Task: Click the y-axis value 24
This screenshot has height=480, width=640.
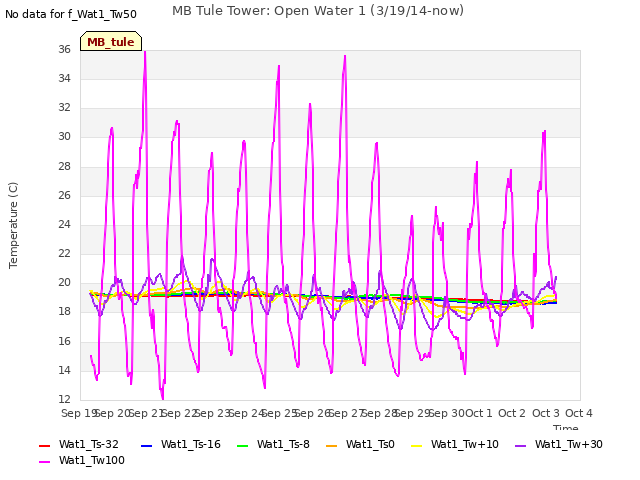Action: pos(64,224)
